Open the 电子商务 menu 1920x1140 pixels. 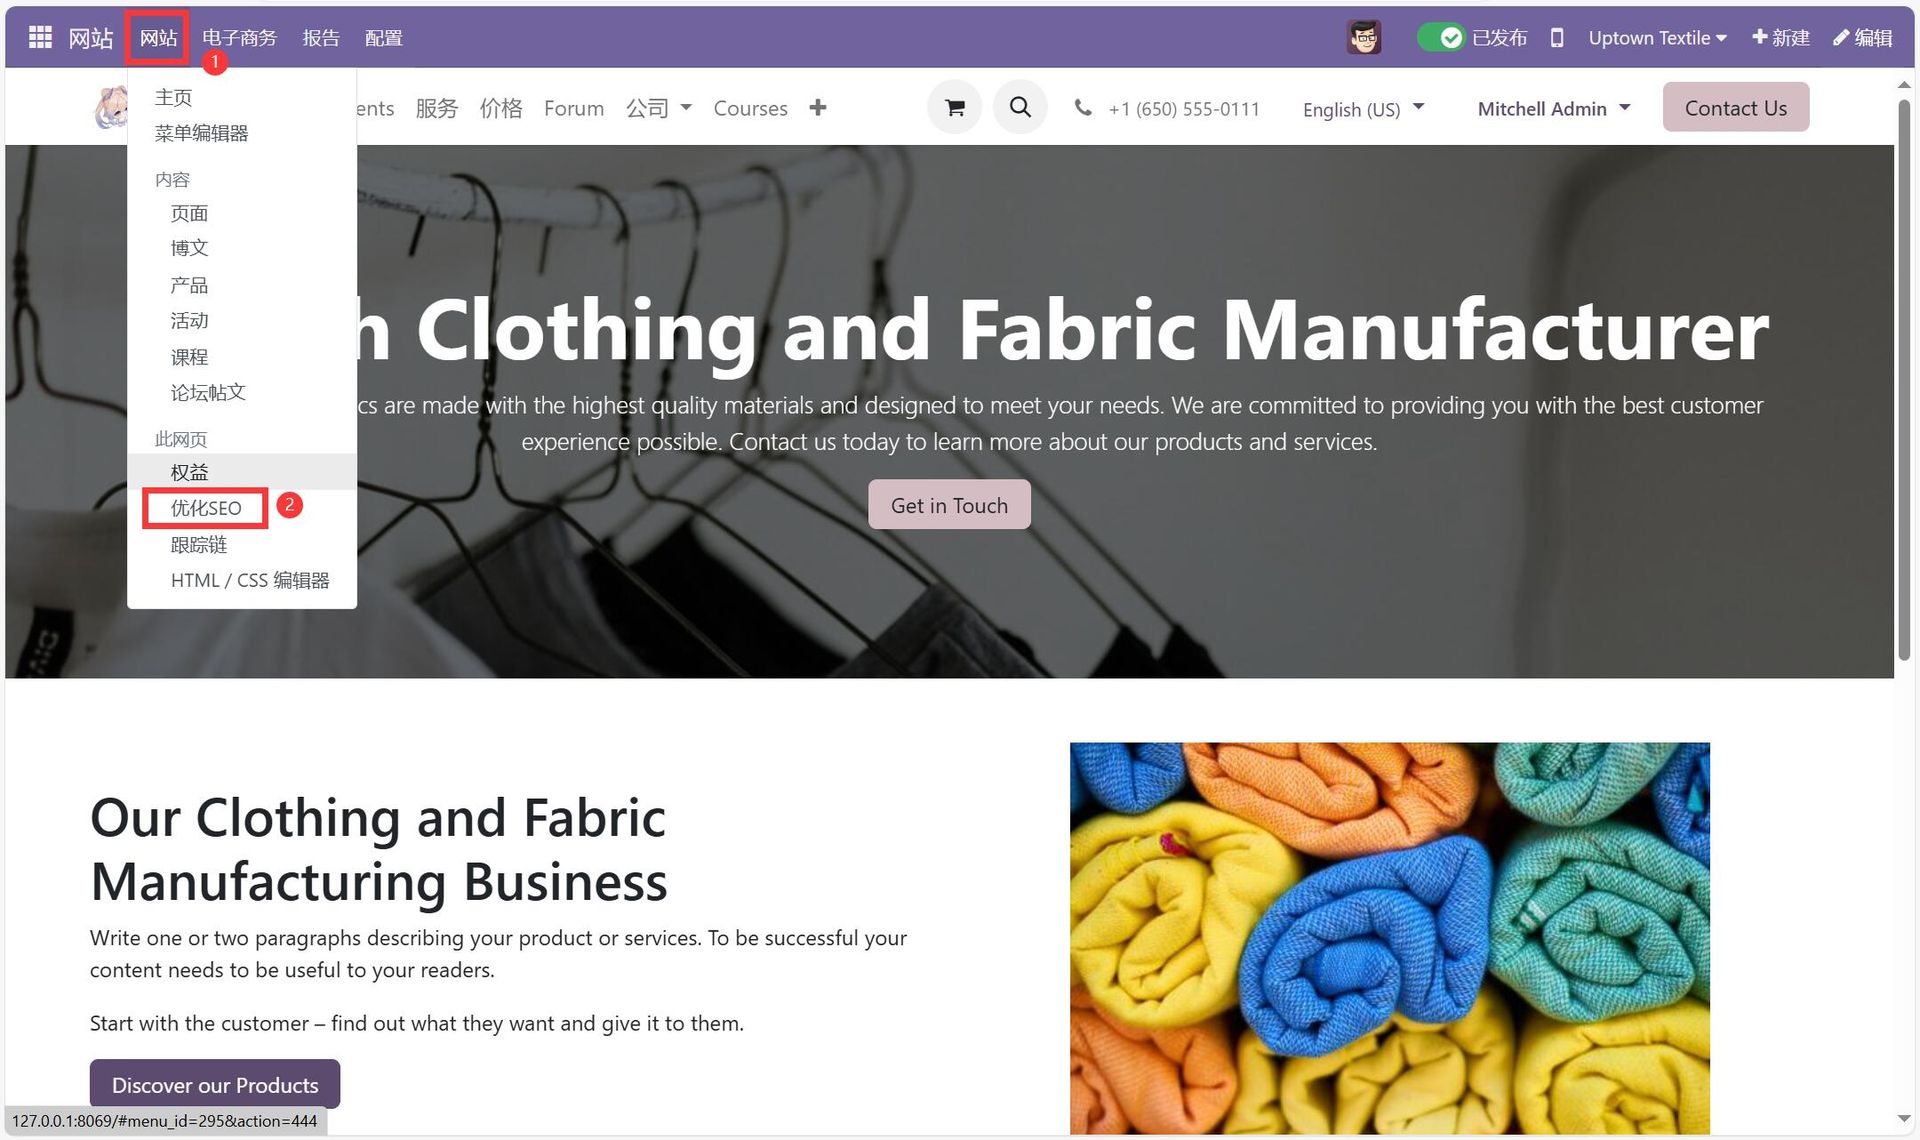pos(239,38)
